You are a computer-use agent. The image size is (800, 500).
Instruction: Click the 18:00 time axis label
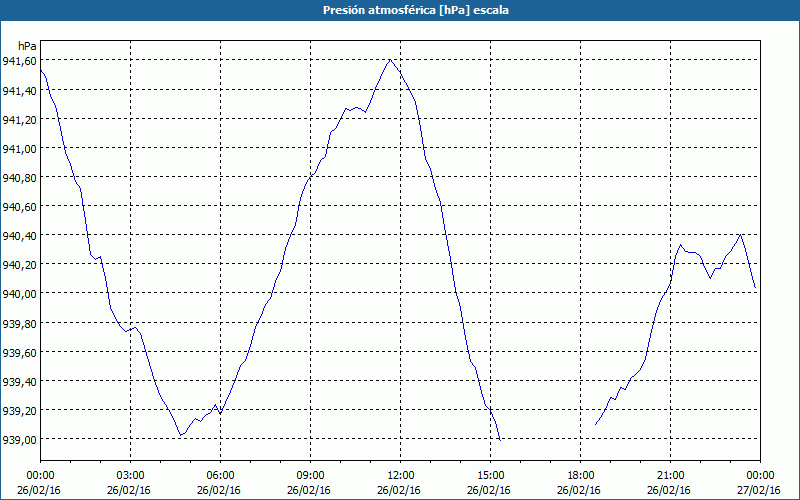[x=581, y=476]
